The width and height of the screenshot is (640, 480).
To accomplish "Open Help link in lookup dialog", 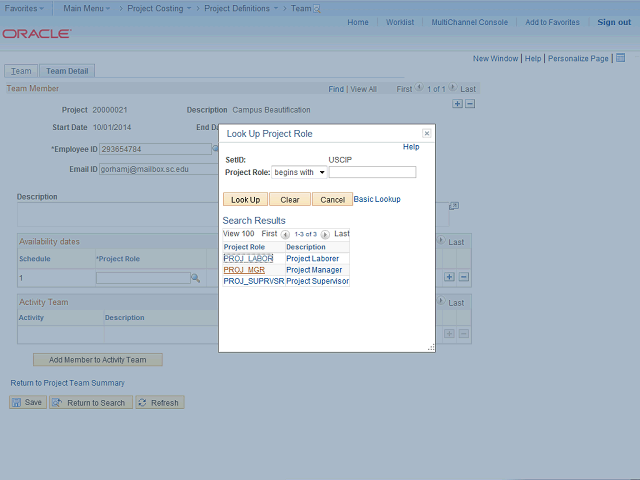I will (411, 147).
